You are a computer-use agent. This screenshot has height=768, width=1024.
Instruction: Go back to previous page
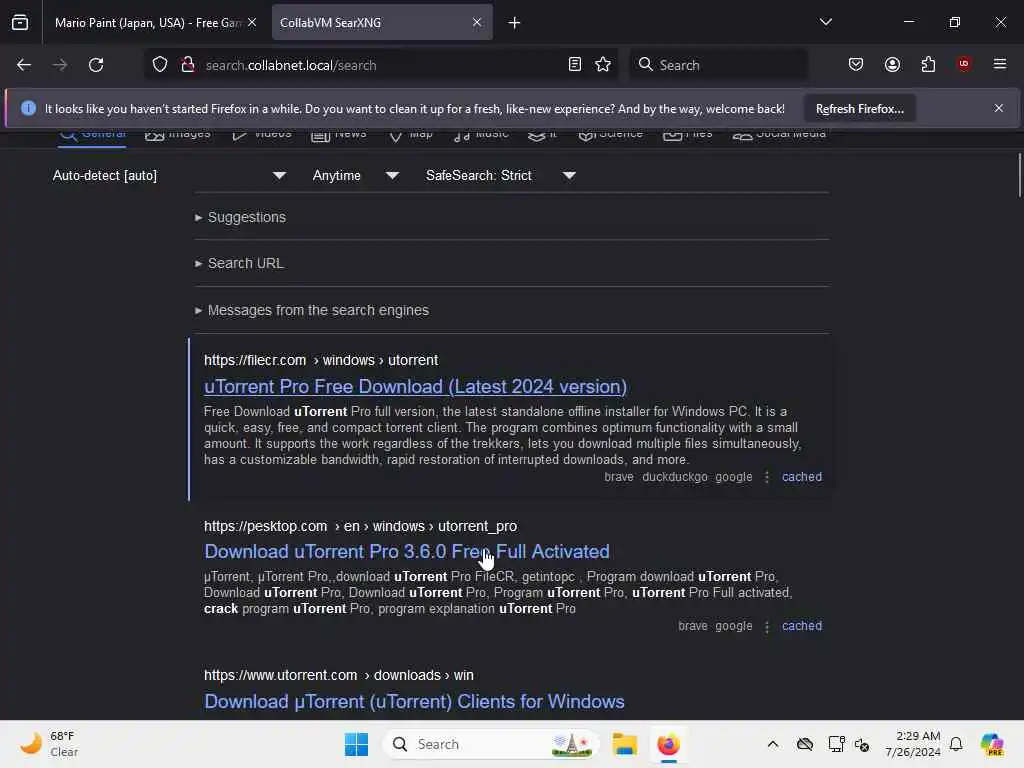point(24,65)
